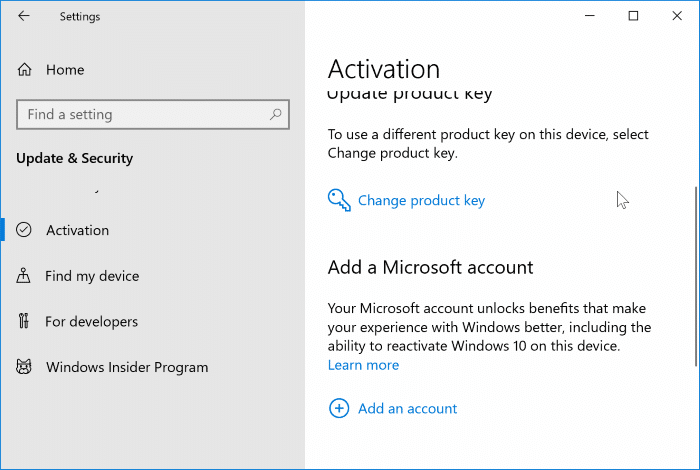Click the plus circle icon for adding account
The width and height of the screenshot is (700, 470).
coord(339,408)
